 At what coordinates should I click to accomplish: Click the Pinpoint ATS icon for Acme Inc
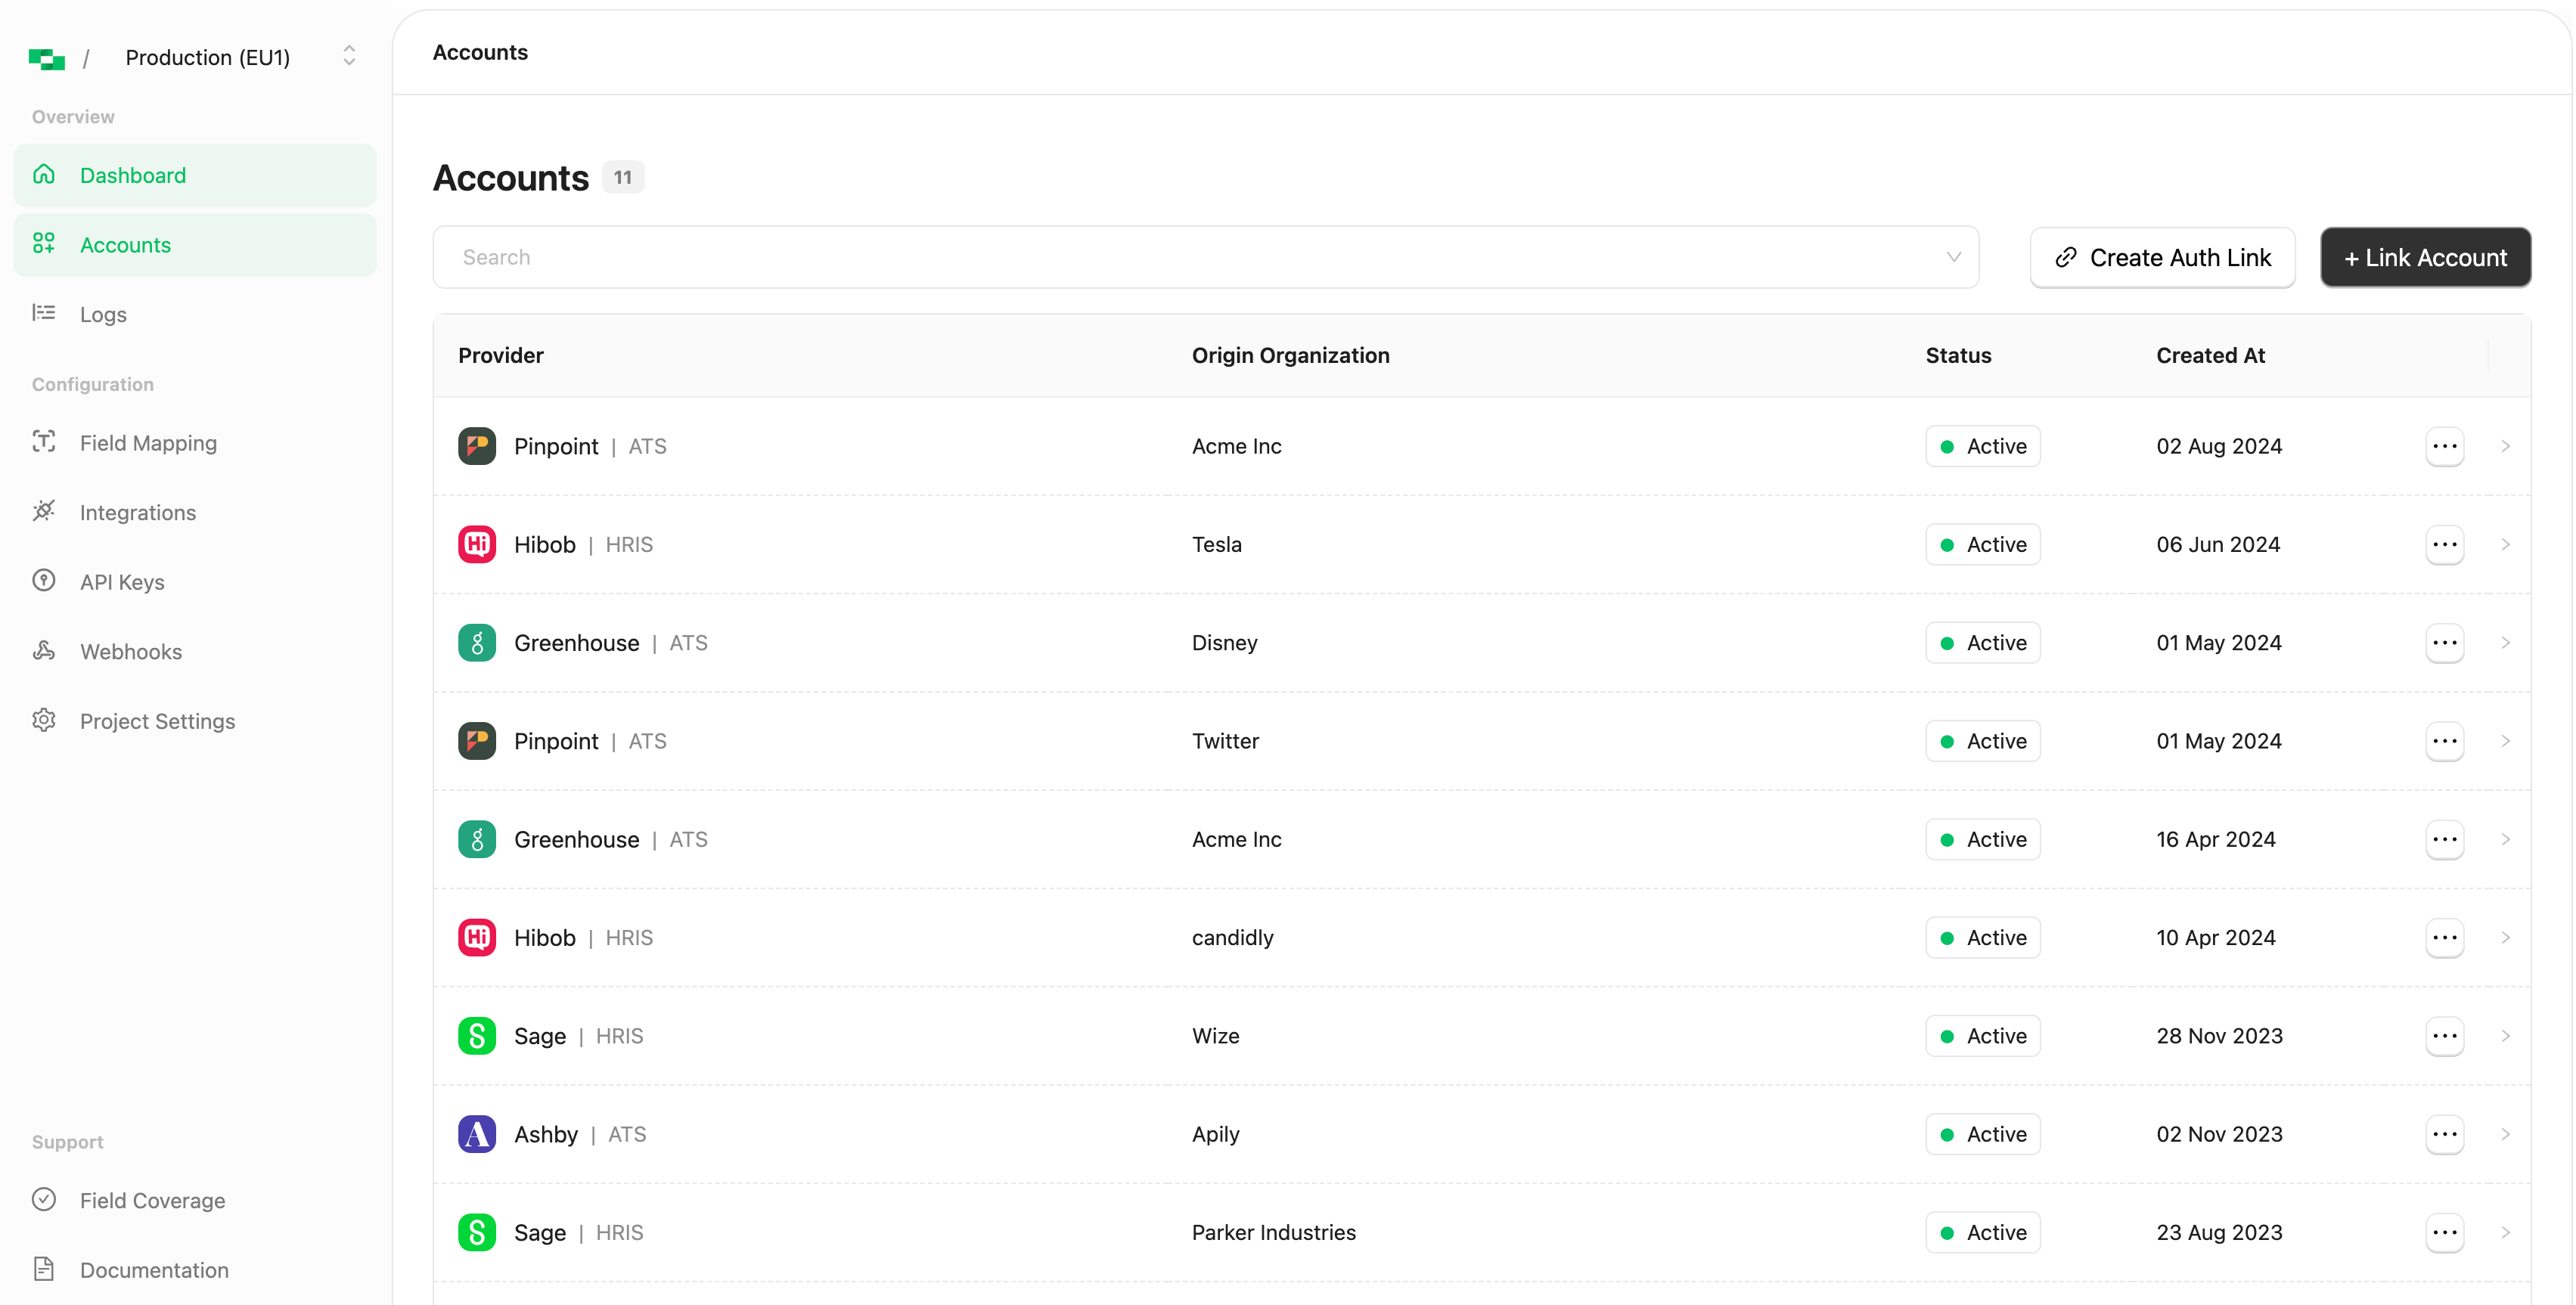pyautogui.click(x=477, y=445)
